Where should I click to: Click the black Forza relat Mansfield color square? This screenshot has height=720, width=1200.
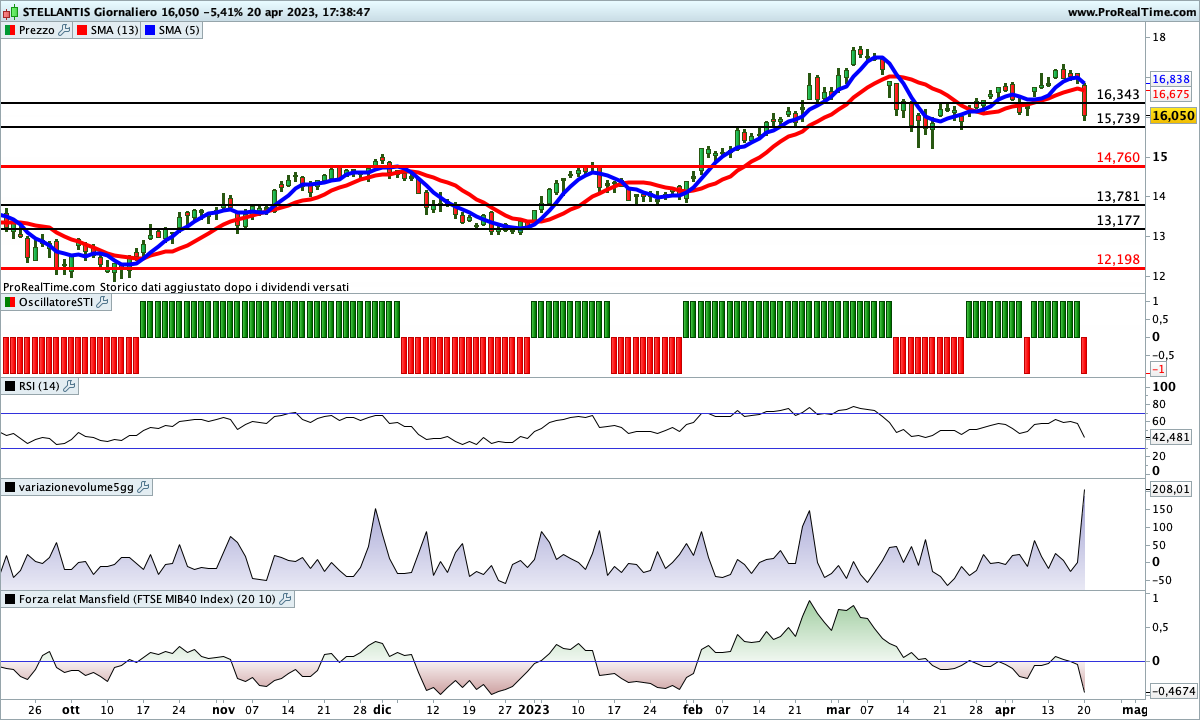click(x=10, y=599)
